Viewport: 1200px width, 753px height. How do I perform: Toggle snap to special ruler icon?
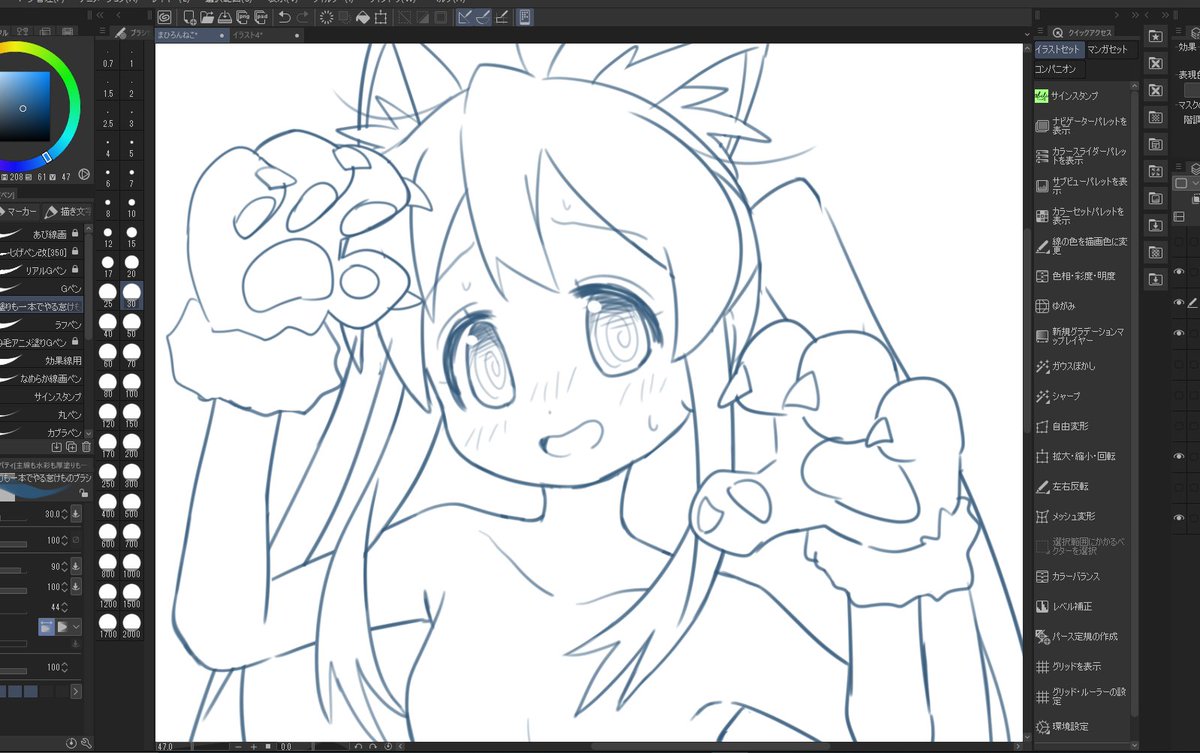[x=483, y=17]
